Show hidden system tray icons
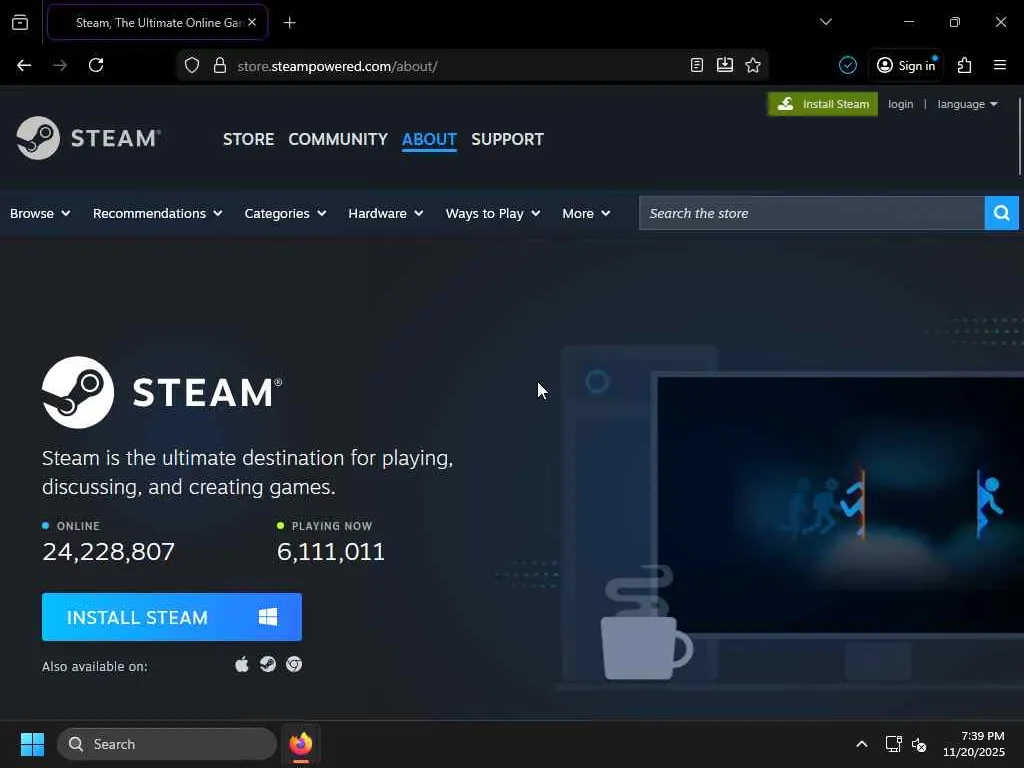Screen dimensions: 1024x768 [862, 744]
